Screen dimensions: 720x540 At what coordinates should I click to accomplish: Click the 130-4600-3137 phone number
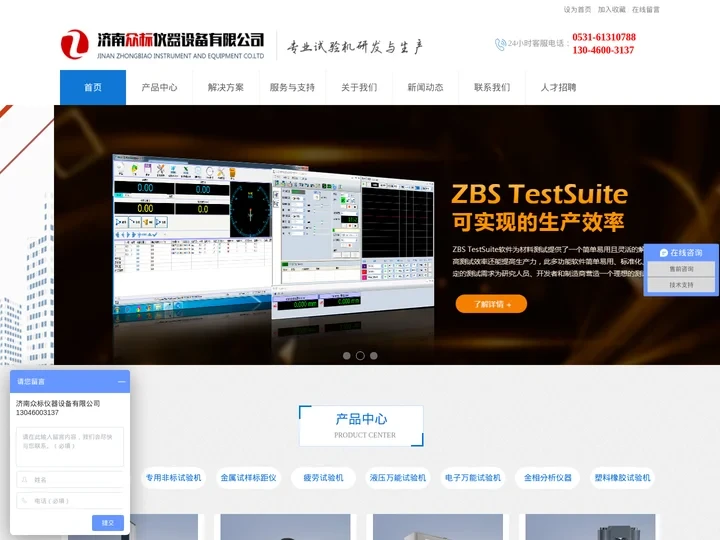pos(603,50)
